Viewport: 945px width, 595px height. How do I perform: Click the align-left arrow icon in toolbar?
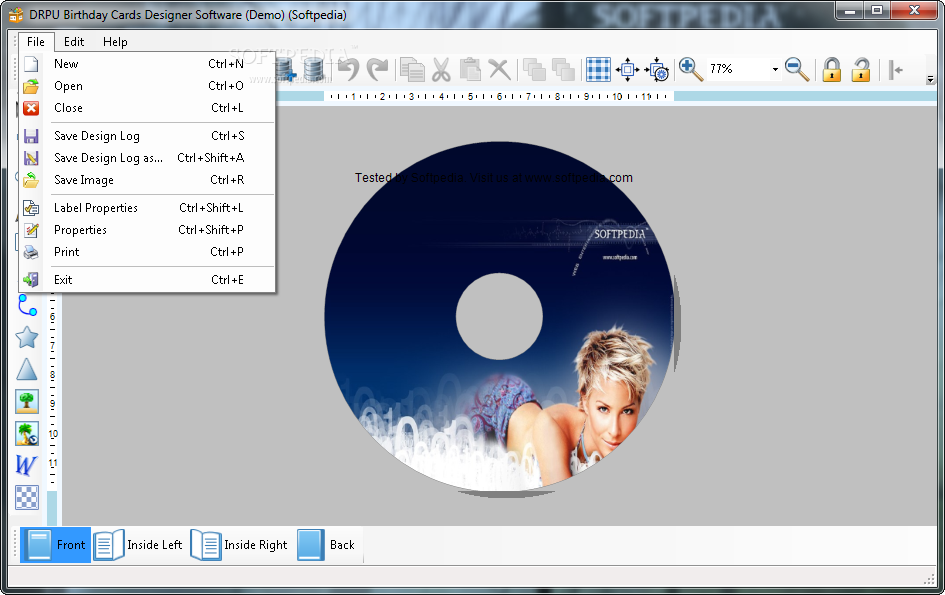pos(896,69)
